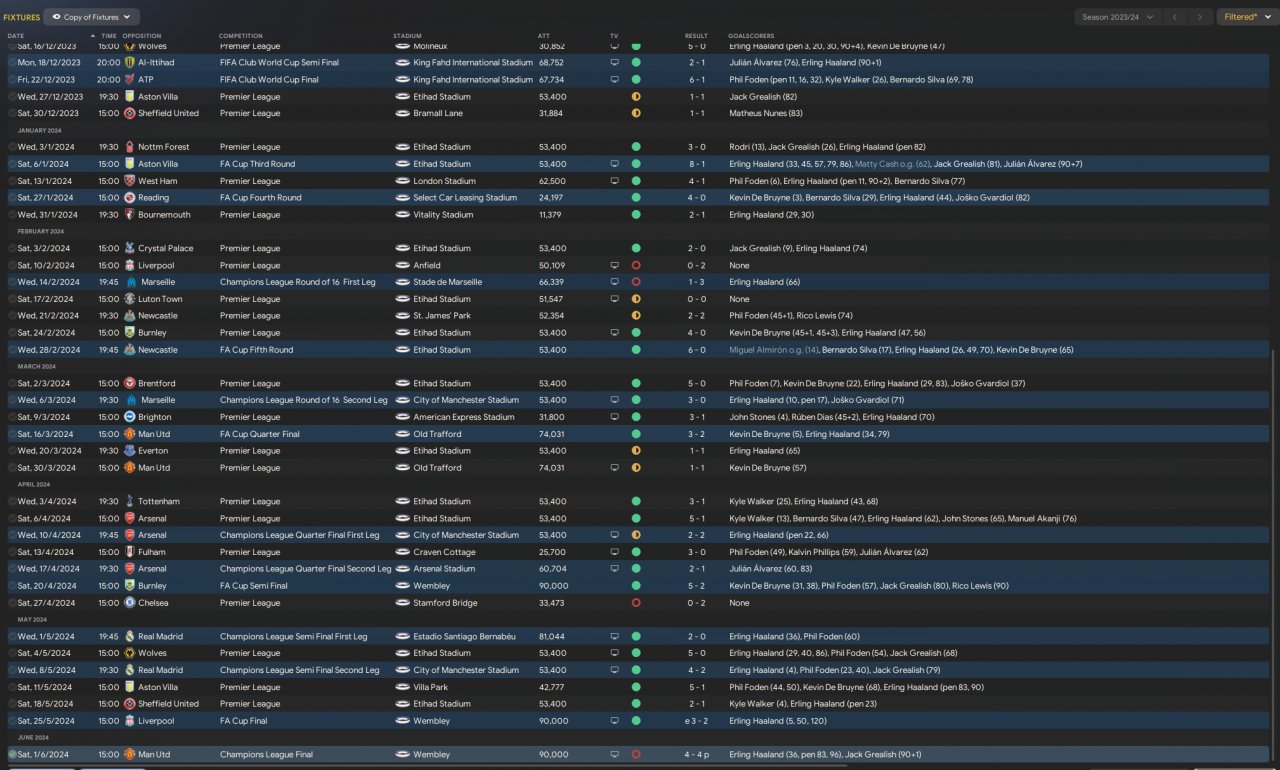This screenshot has height=770, width=1280.
Task: Click the Brighton club badge
Action: tap(130, 417)
